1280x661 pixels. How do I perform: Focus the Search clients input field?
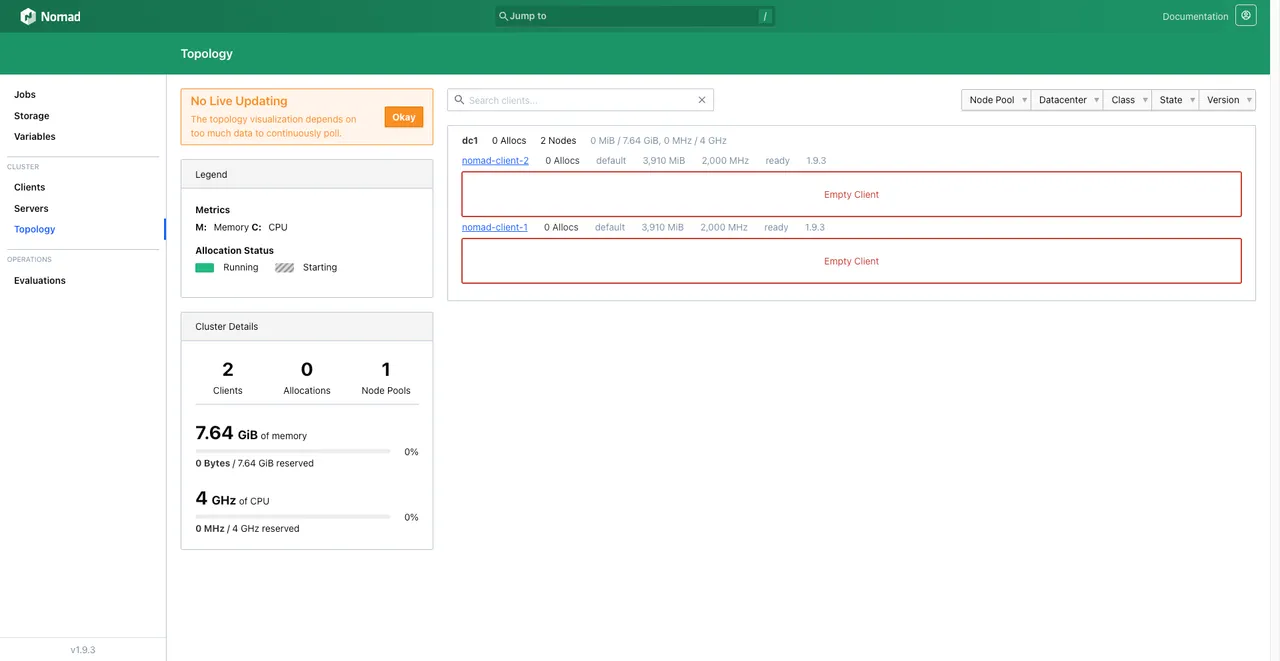[x=581, y=100]
